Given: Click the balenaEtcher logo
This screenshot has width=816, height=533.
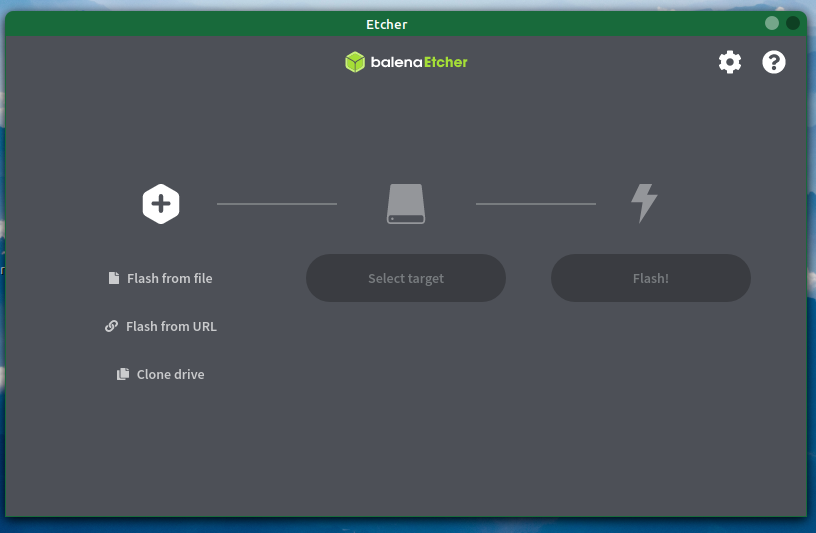Looking at the screenshot, I should (406, 62).
